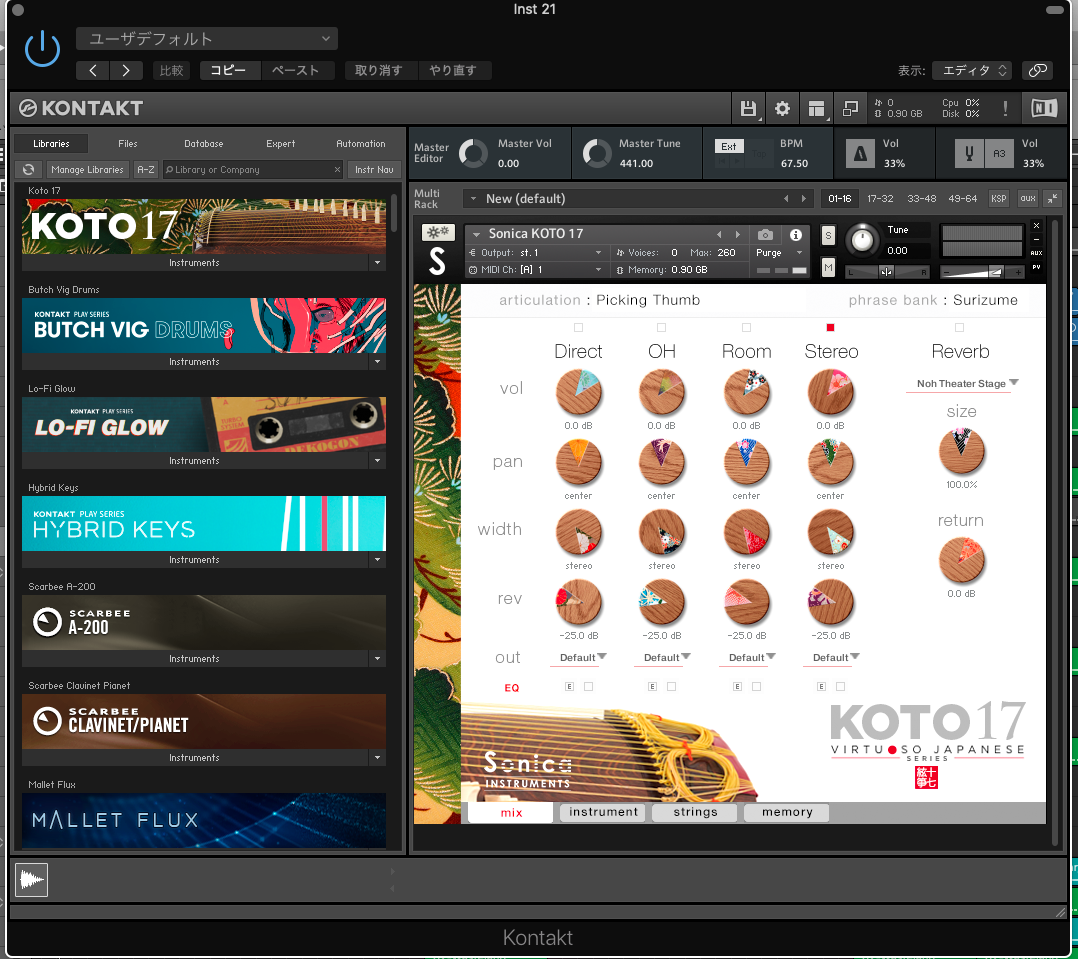Enable the Direct mic checkbox
The height and width of the screenshot is (959, 1078).
(578, 328)
